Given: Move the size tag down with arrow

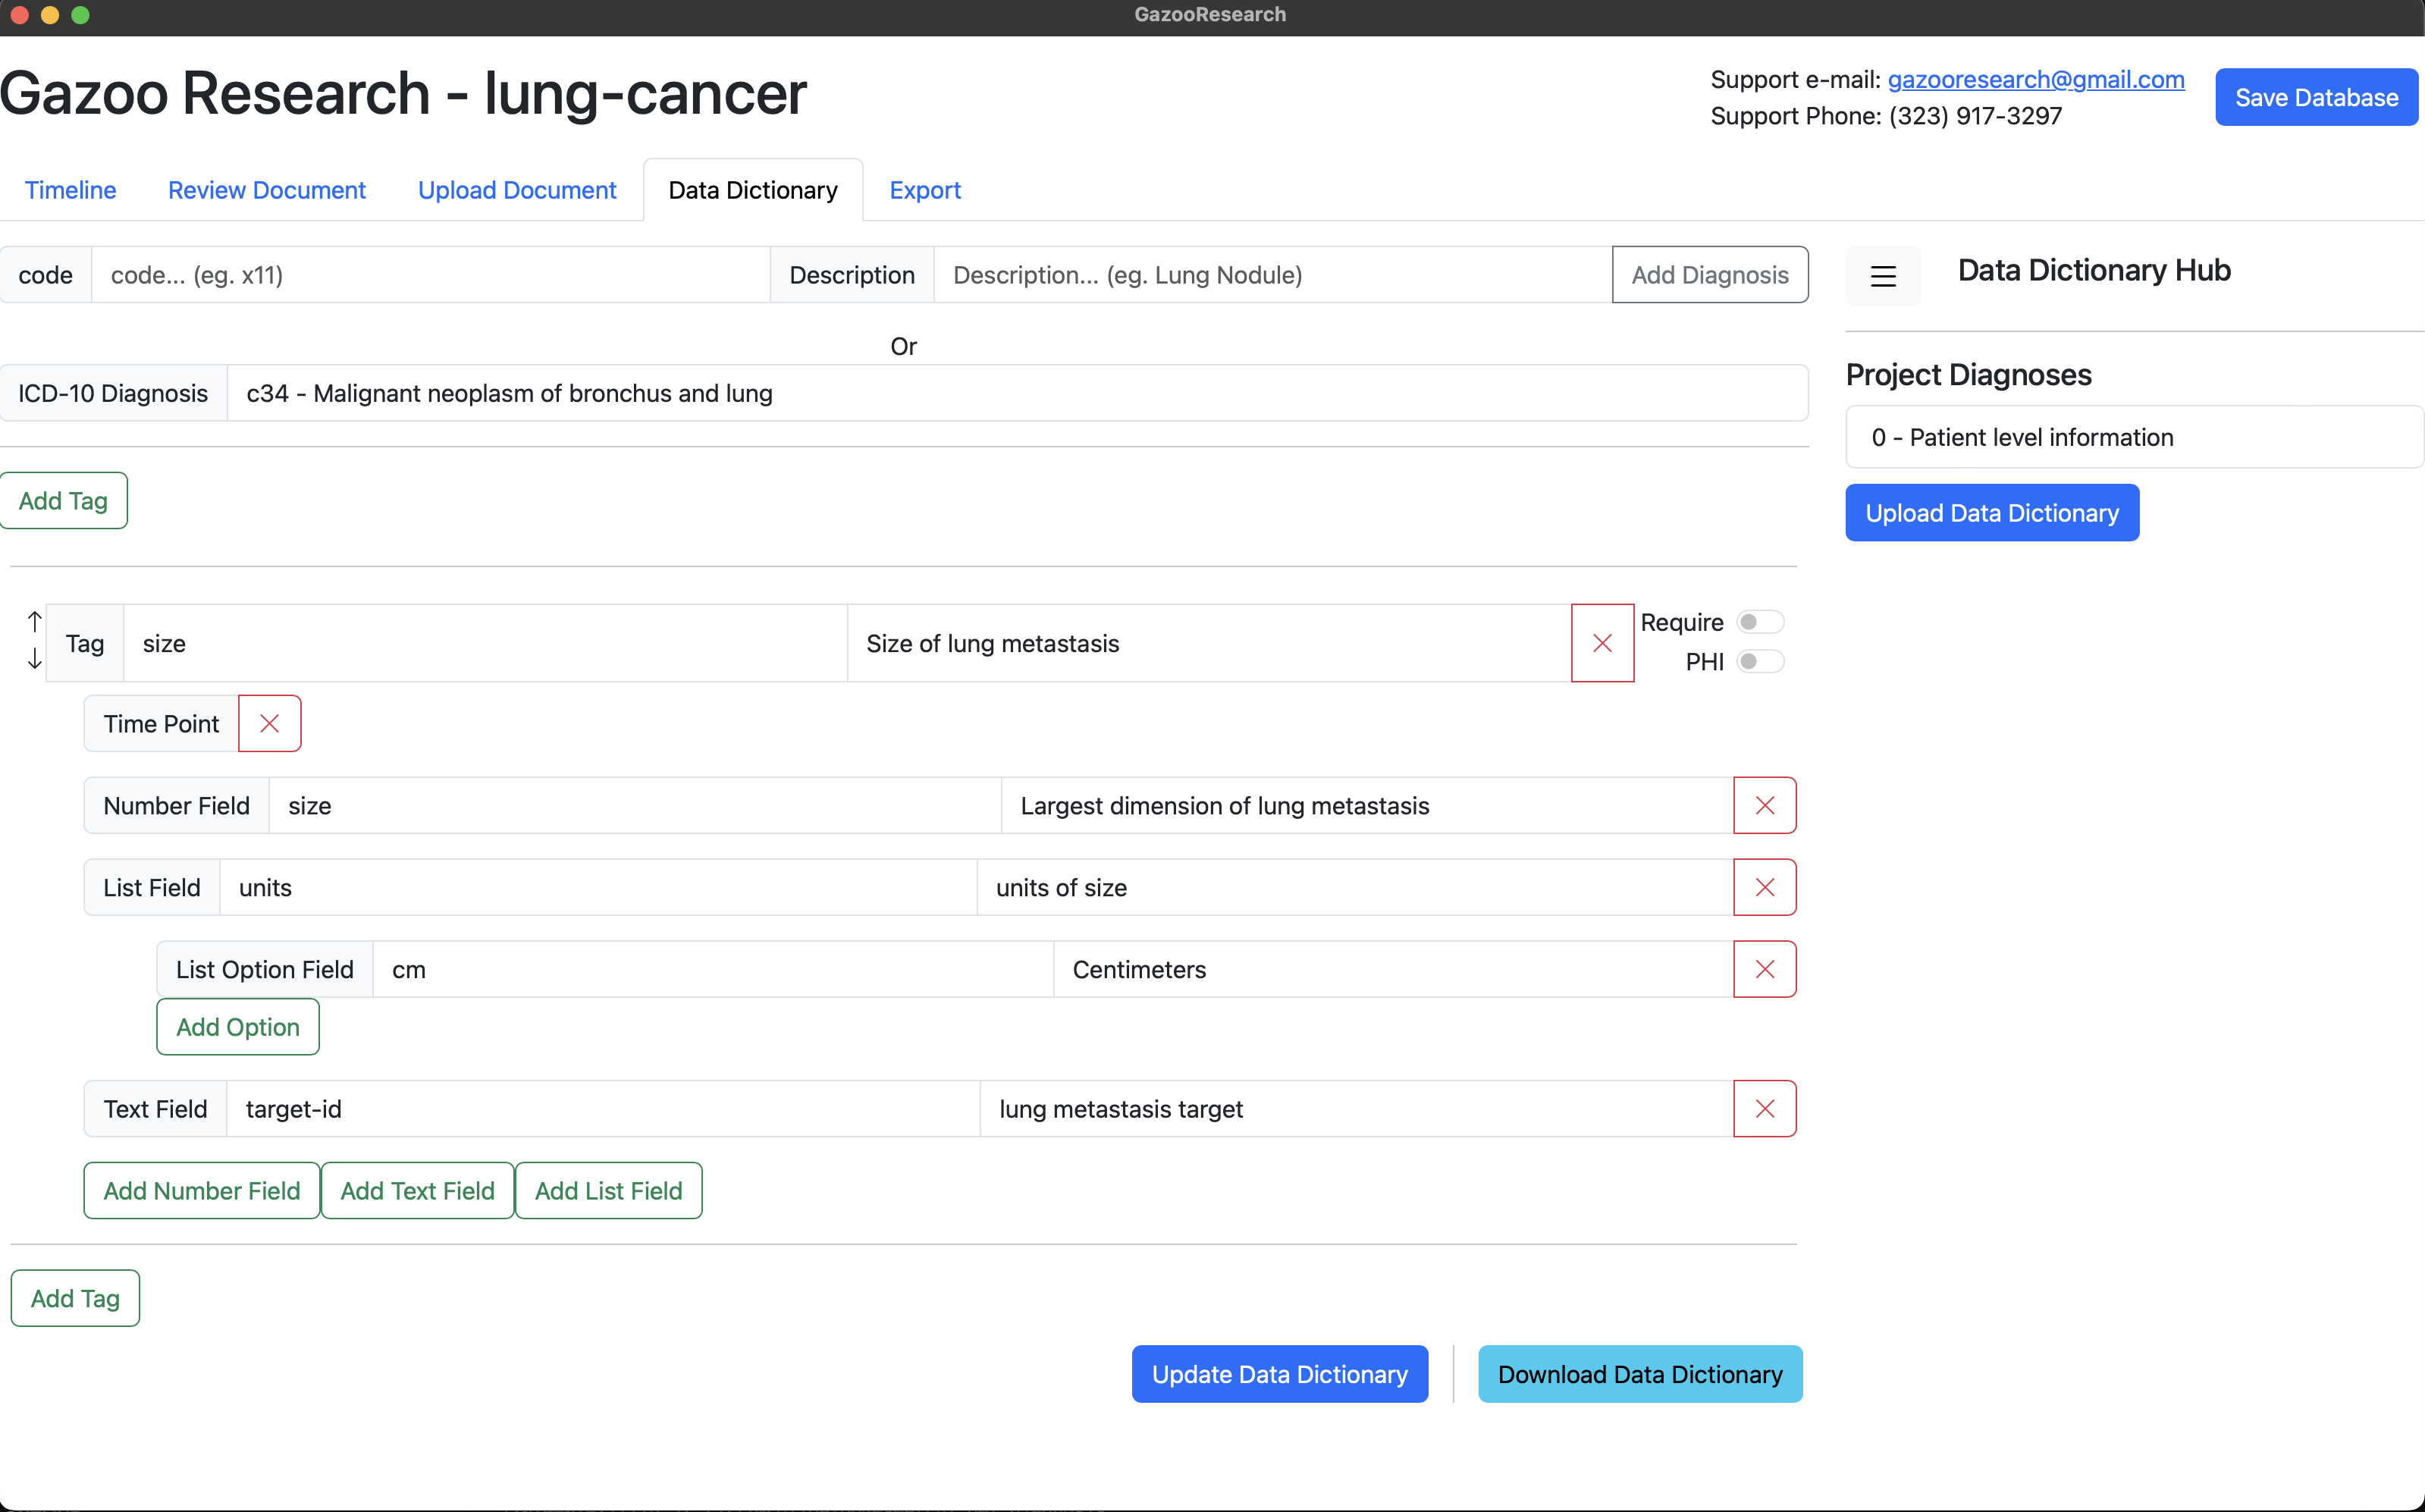Looking at the screenshot, I should [35, 659].
